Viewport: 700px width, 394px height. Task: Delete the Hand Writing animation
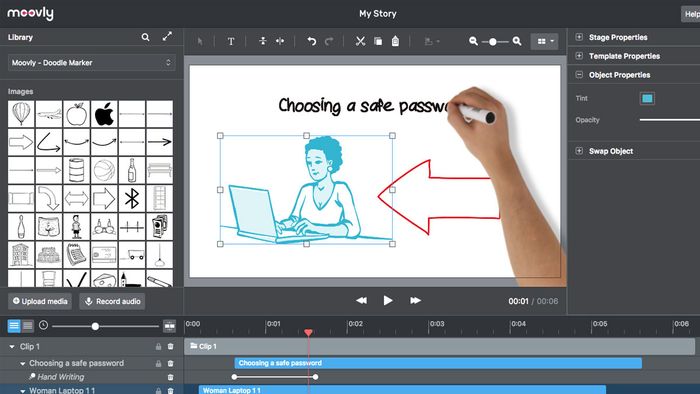(x=171, y=377)
